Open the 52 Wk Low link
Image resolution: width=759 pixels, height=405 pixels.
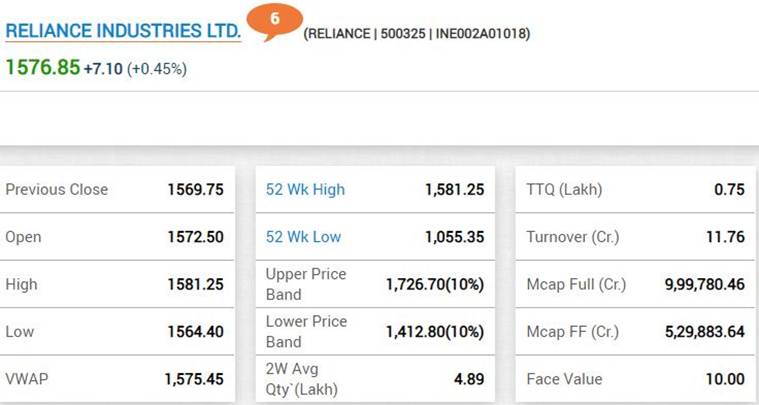[x=303, y=237]
